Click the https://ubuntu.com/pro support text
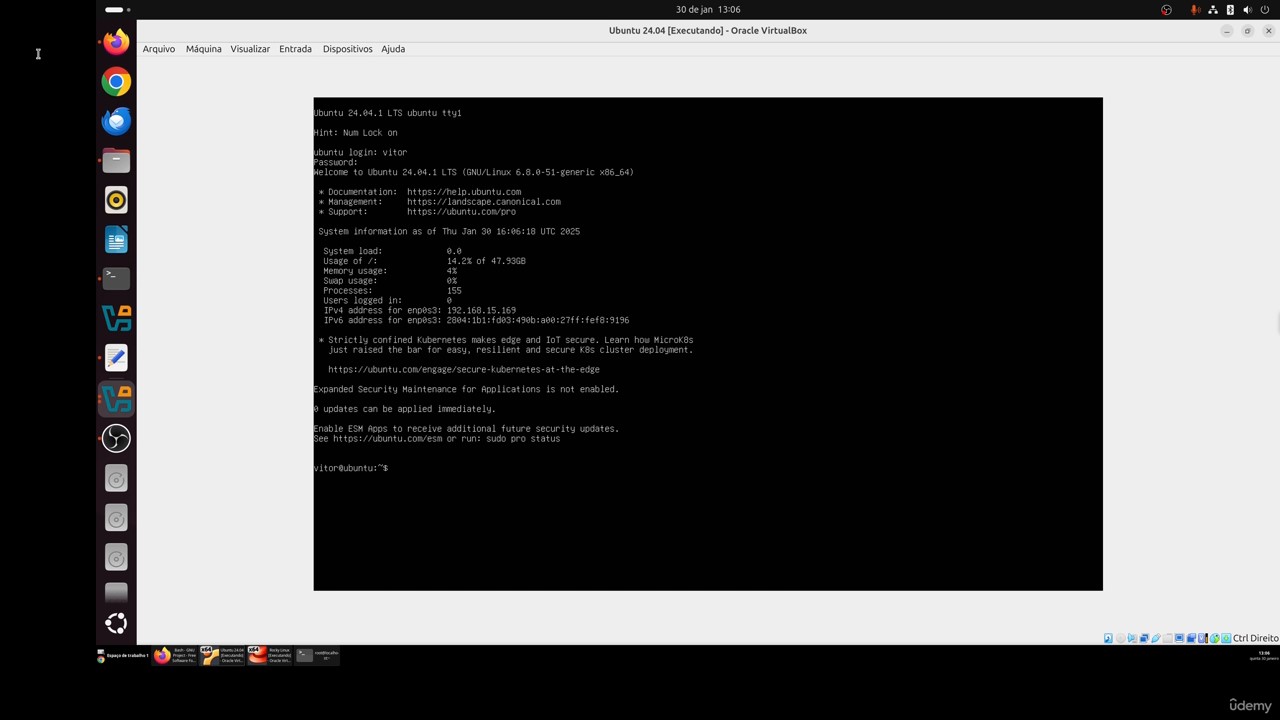This screenshot has height=720, width=1280. [461, 212]
